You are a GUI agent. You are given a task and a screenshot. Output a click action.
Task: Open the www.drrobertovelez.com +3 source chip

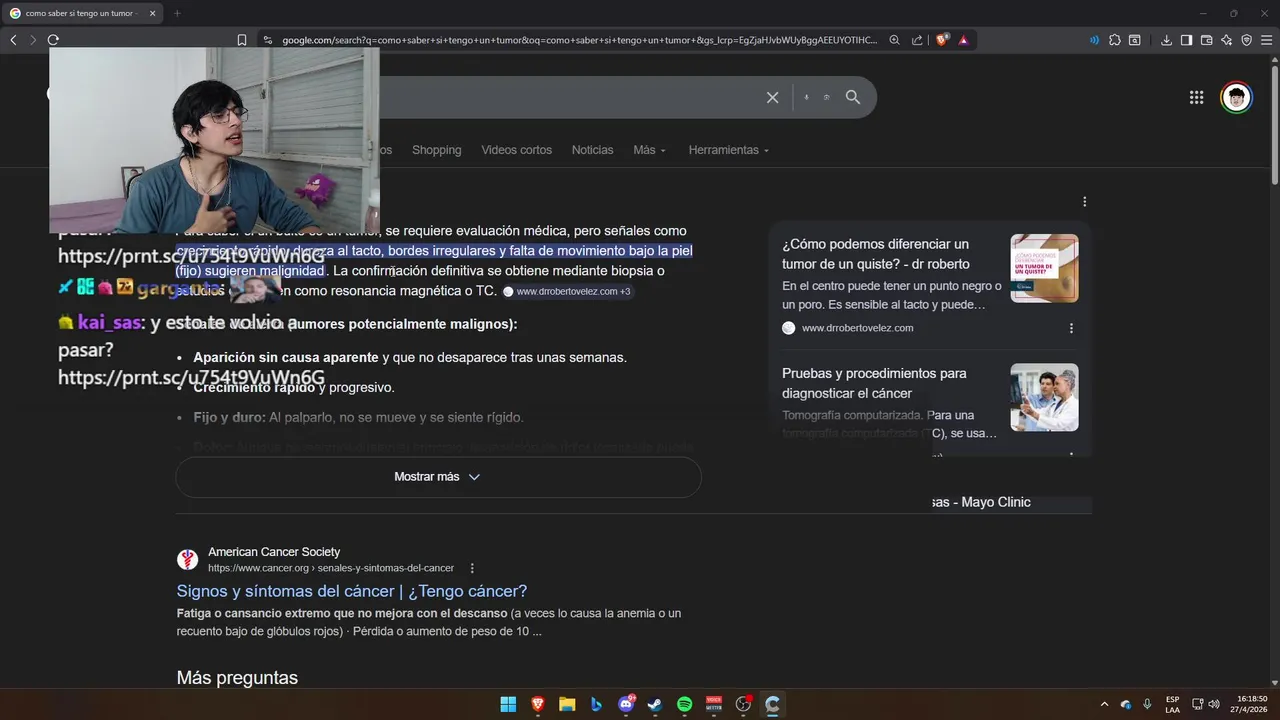(567, 291)
